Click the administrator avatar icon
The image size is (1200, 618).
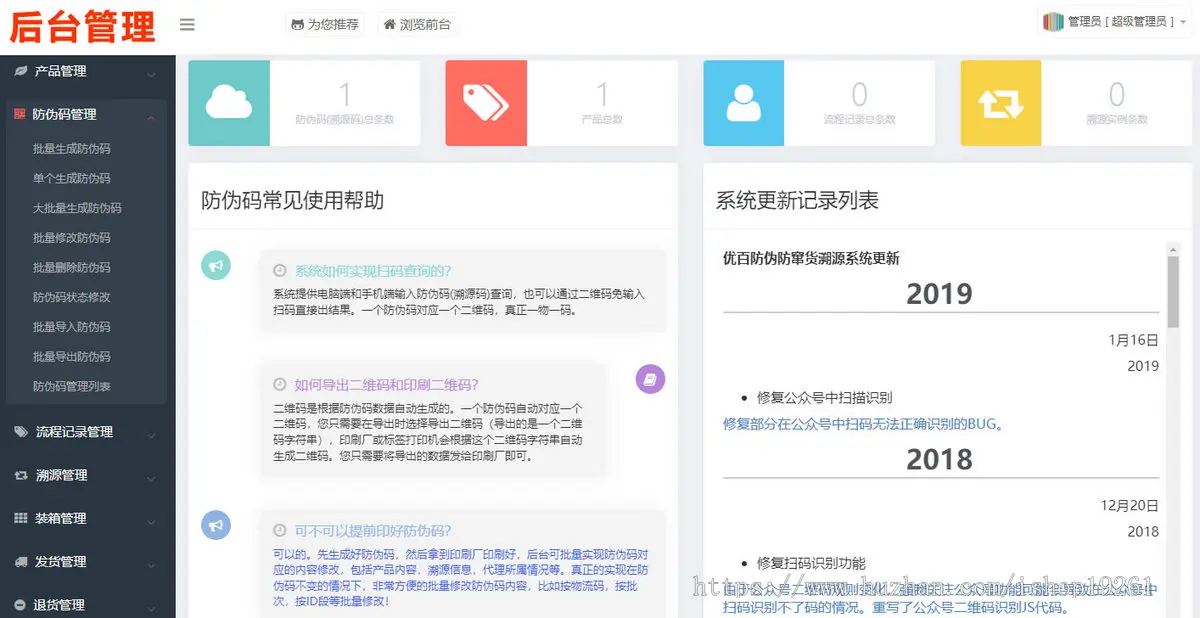[1052, 22]
